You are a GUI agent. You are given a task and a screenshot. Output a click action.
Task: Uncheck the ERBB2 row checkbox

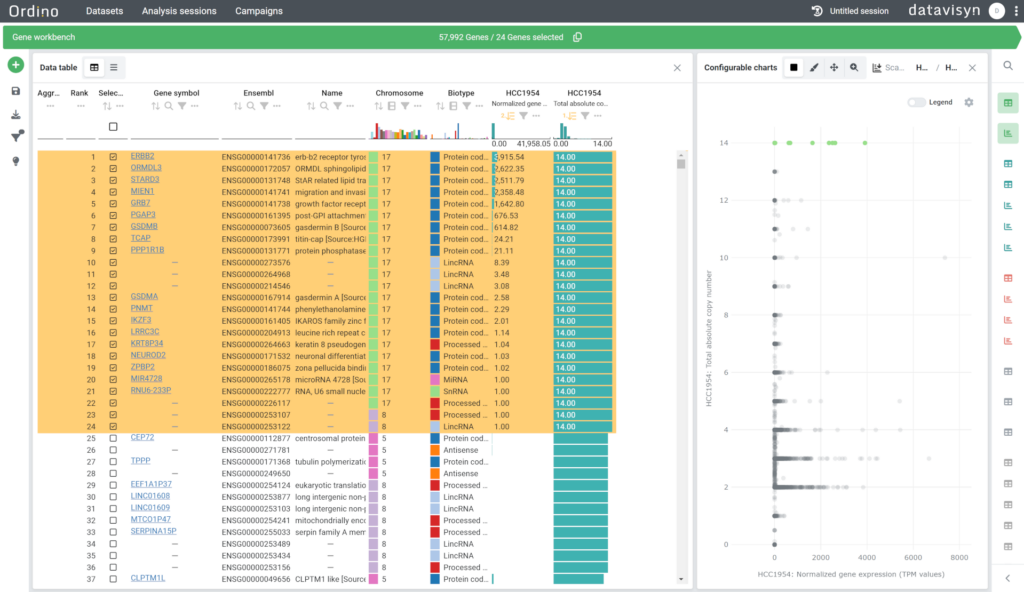113,157
